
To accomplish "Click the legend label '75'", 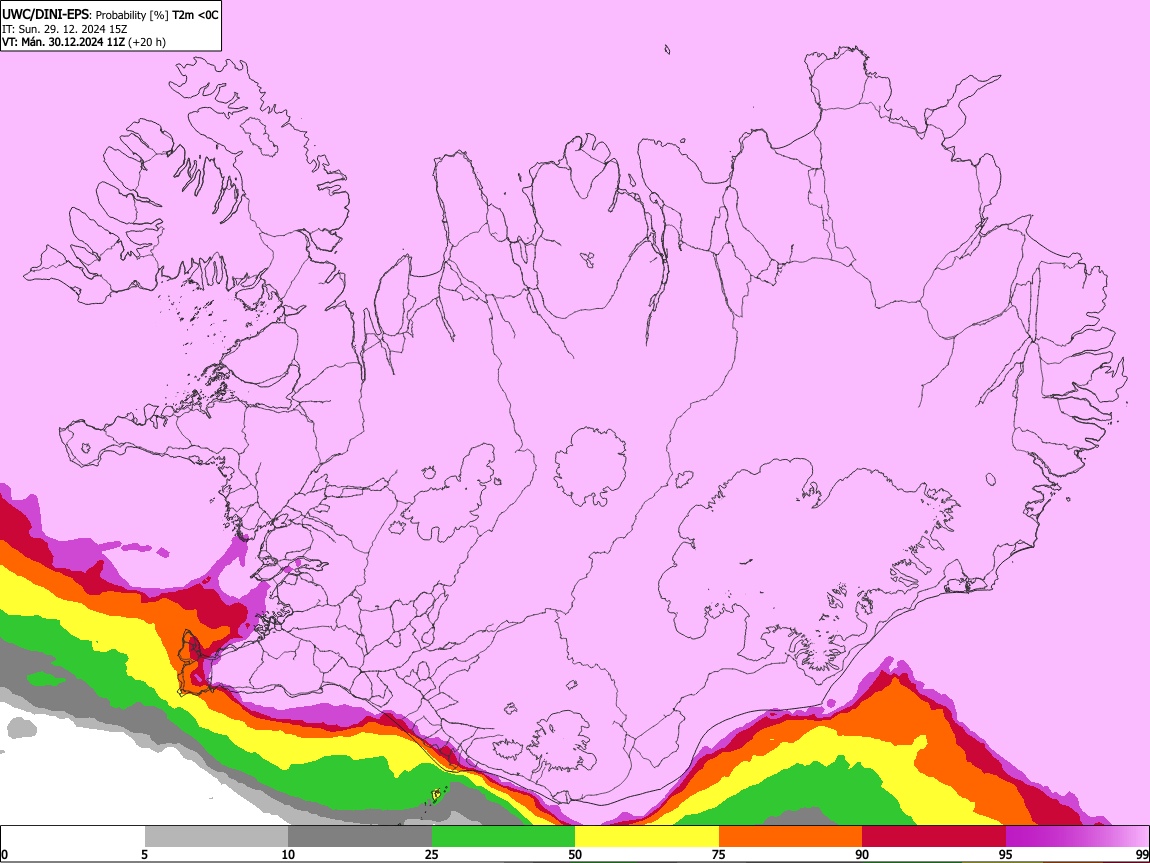I will coord(719,855).
